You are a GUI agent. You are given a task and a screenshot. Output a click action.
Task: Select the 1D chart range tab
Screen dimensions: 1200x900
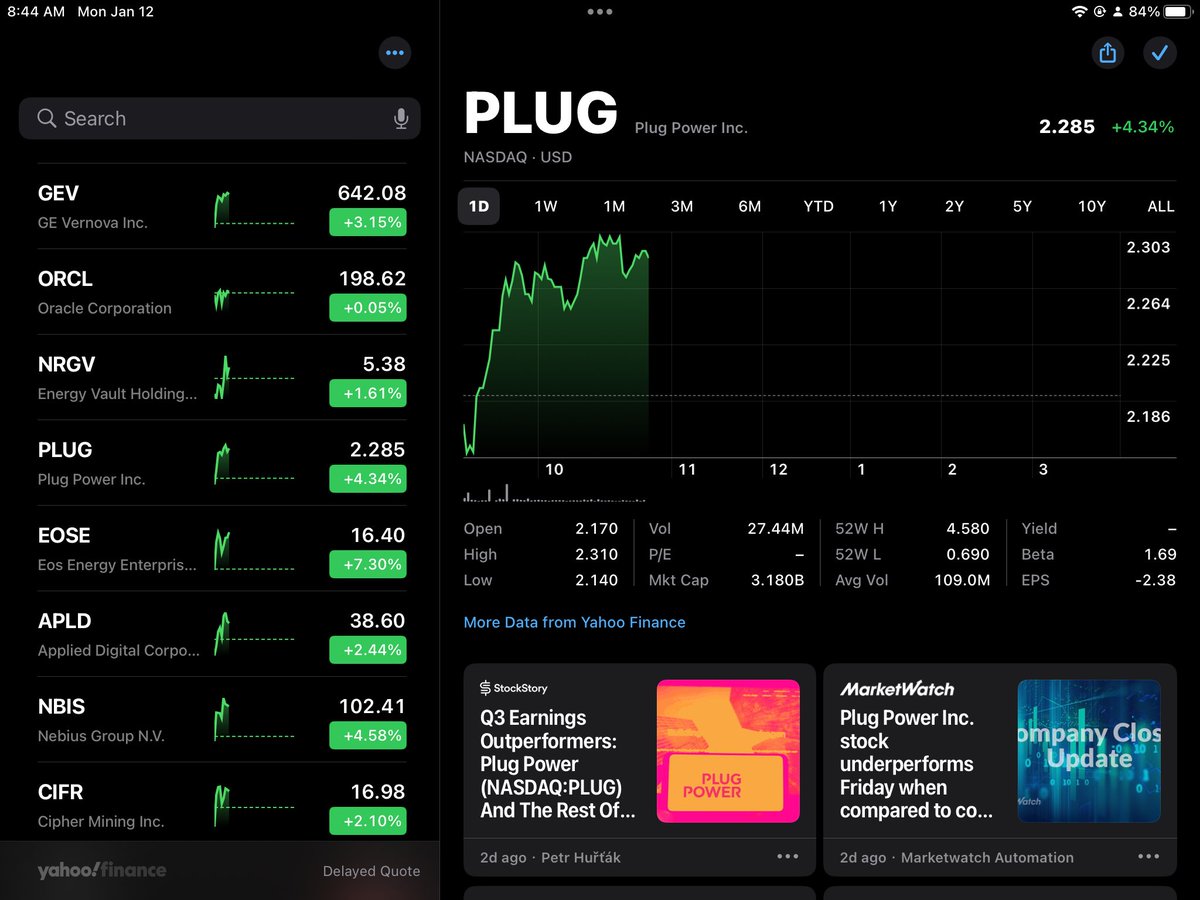click(x=479, y=206)
